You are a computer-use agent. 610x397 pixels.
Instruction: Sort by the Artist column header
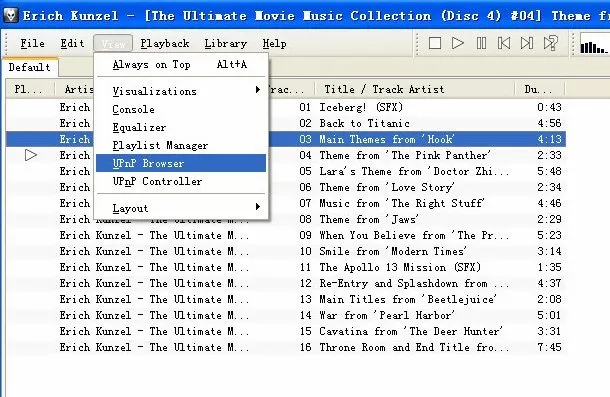[x=75, y=89]
